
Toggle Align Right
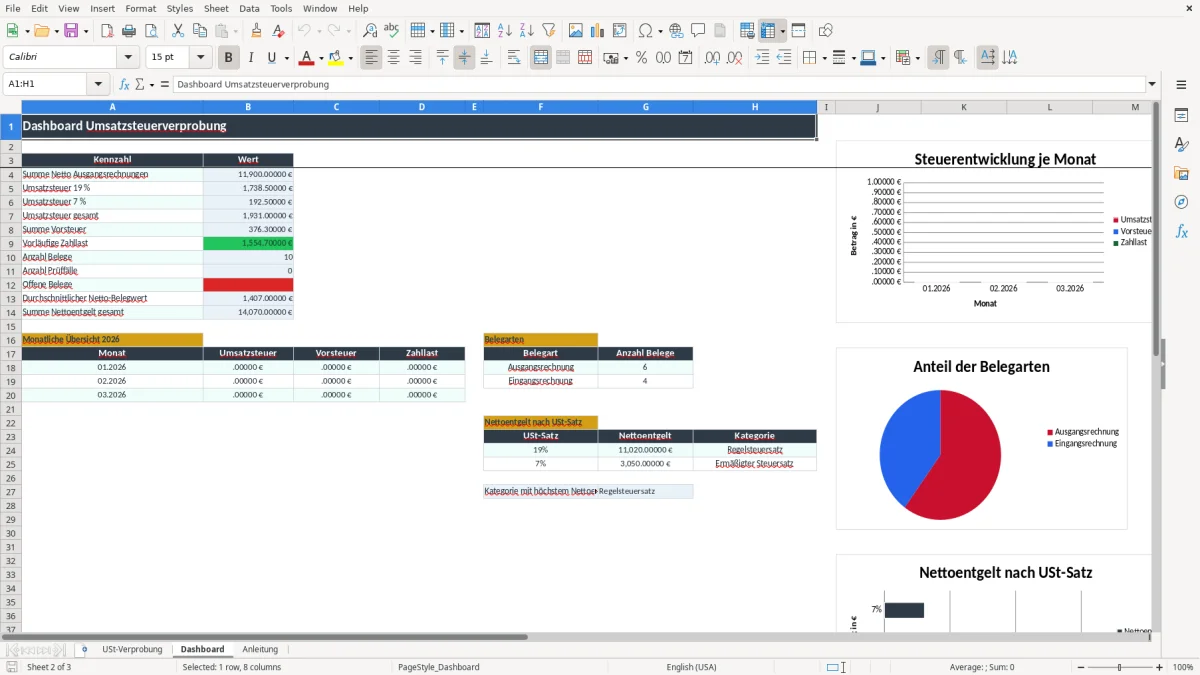[x=415, y=58]
